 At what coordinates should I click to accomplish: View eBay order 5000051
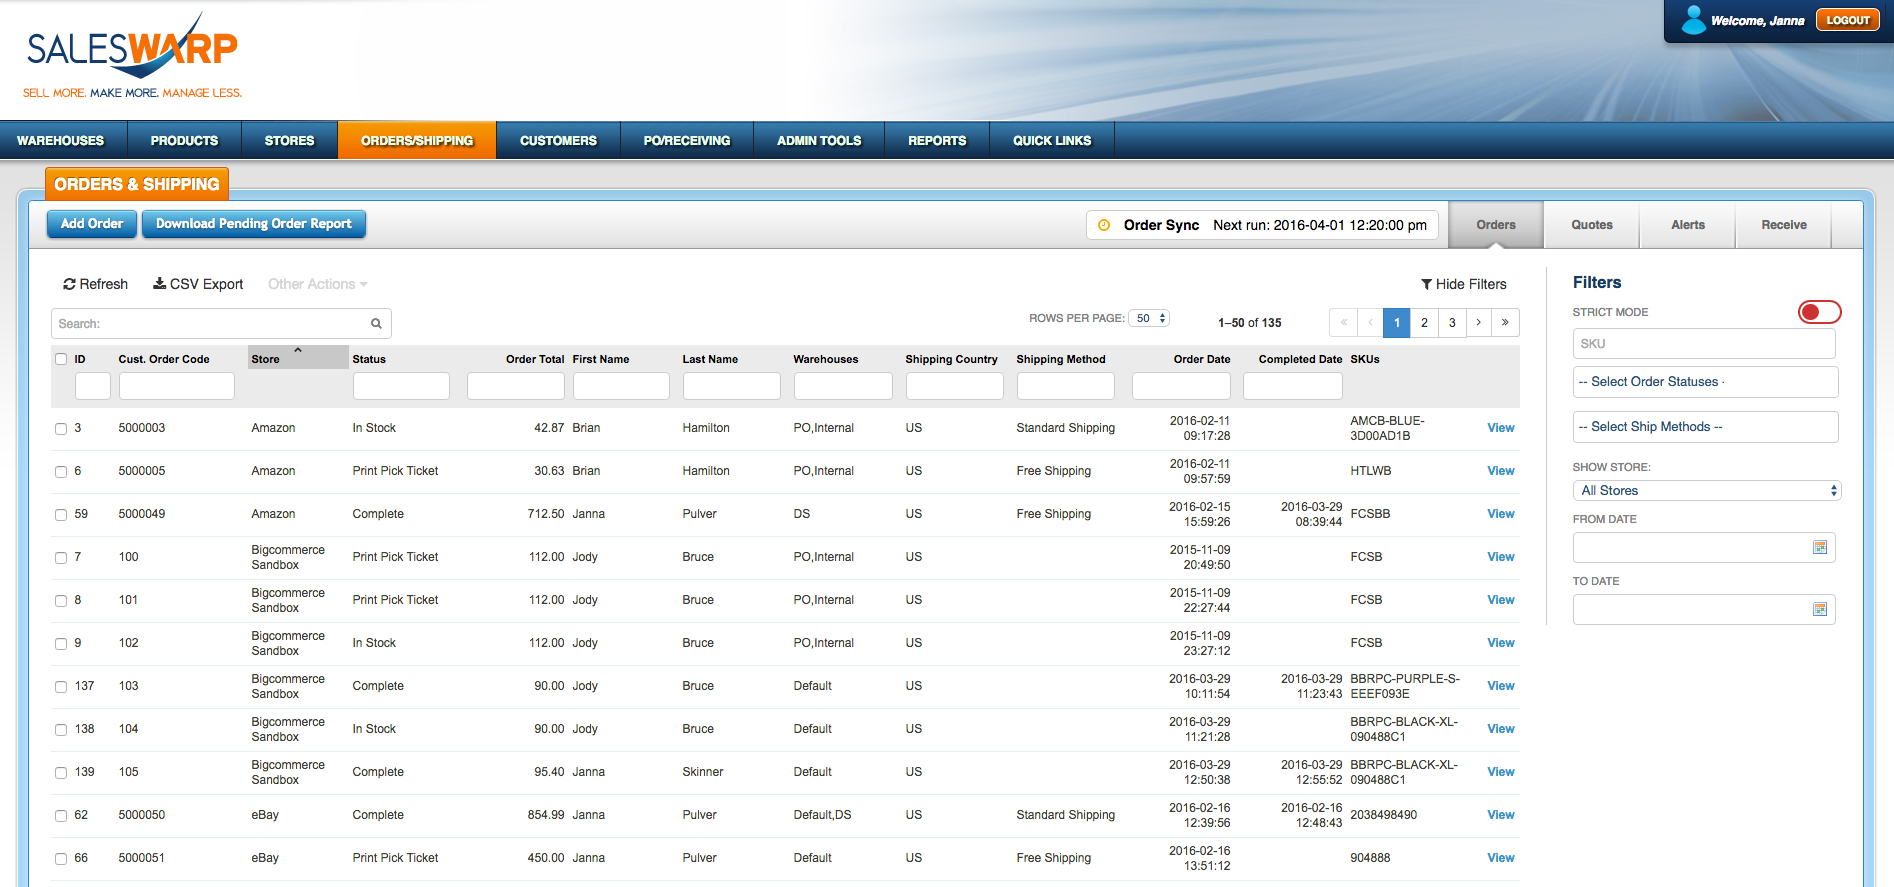pos(1501,858)
